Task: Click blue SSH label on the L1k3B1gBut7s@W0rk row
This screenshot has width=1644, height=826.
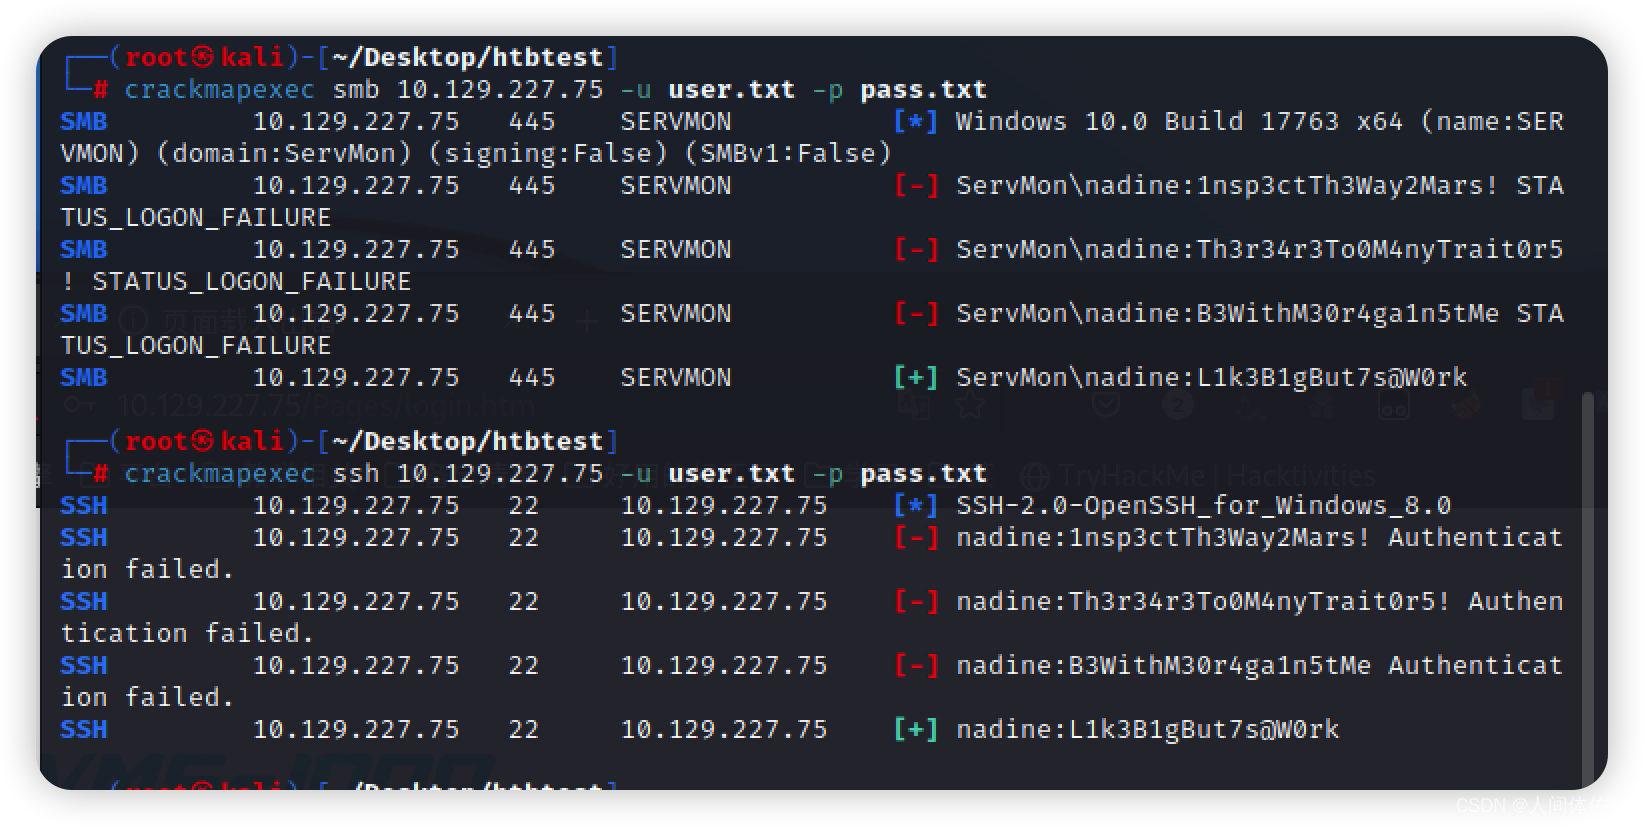Action: tap(83, 730)
